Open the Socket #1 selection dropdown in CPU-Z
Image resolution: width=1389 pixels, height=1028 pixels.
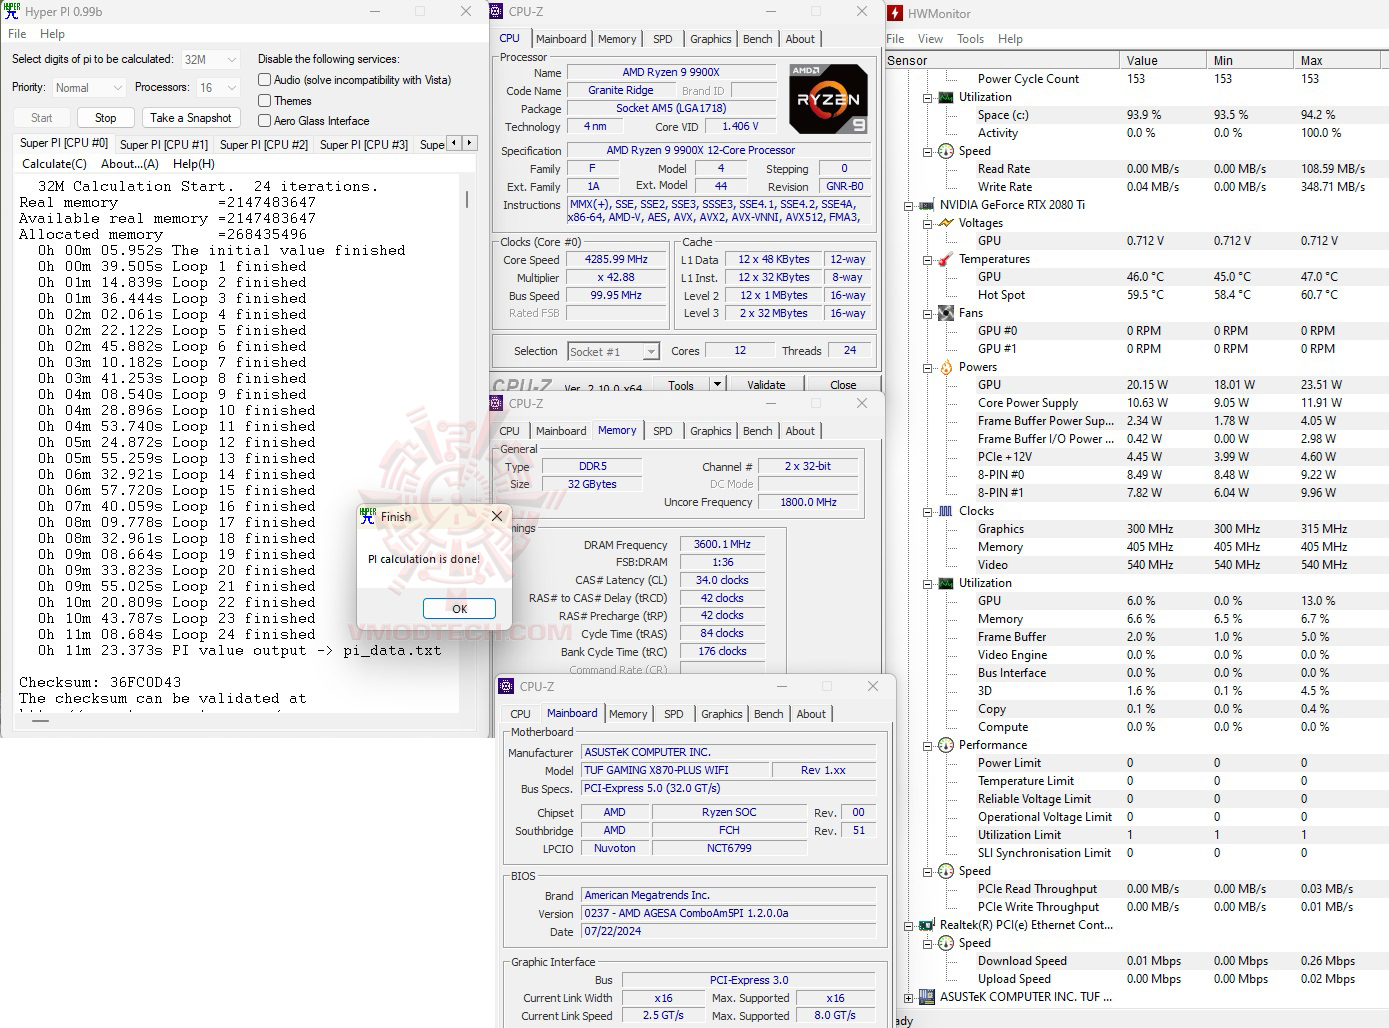pyautogui.click(x=651, y=351)
